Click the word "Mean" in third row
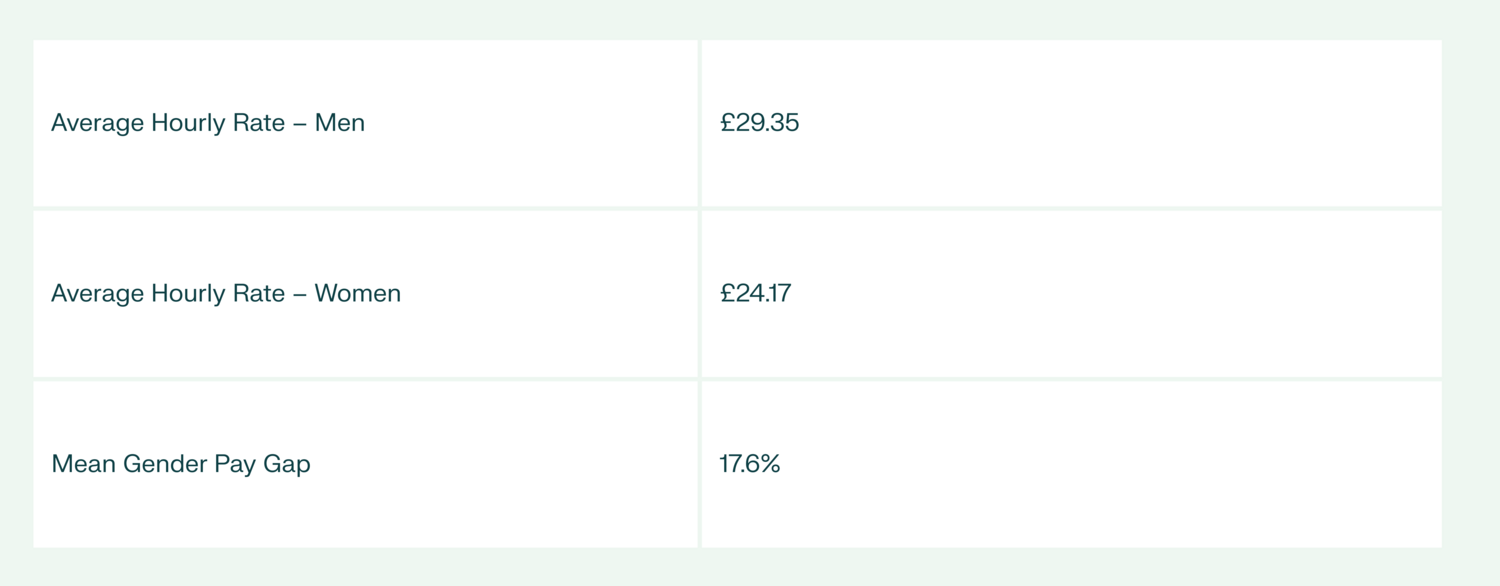The height and width of the screenshot is (586, 1500). (x=83, y=464)
